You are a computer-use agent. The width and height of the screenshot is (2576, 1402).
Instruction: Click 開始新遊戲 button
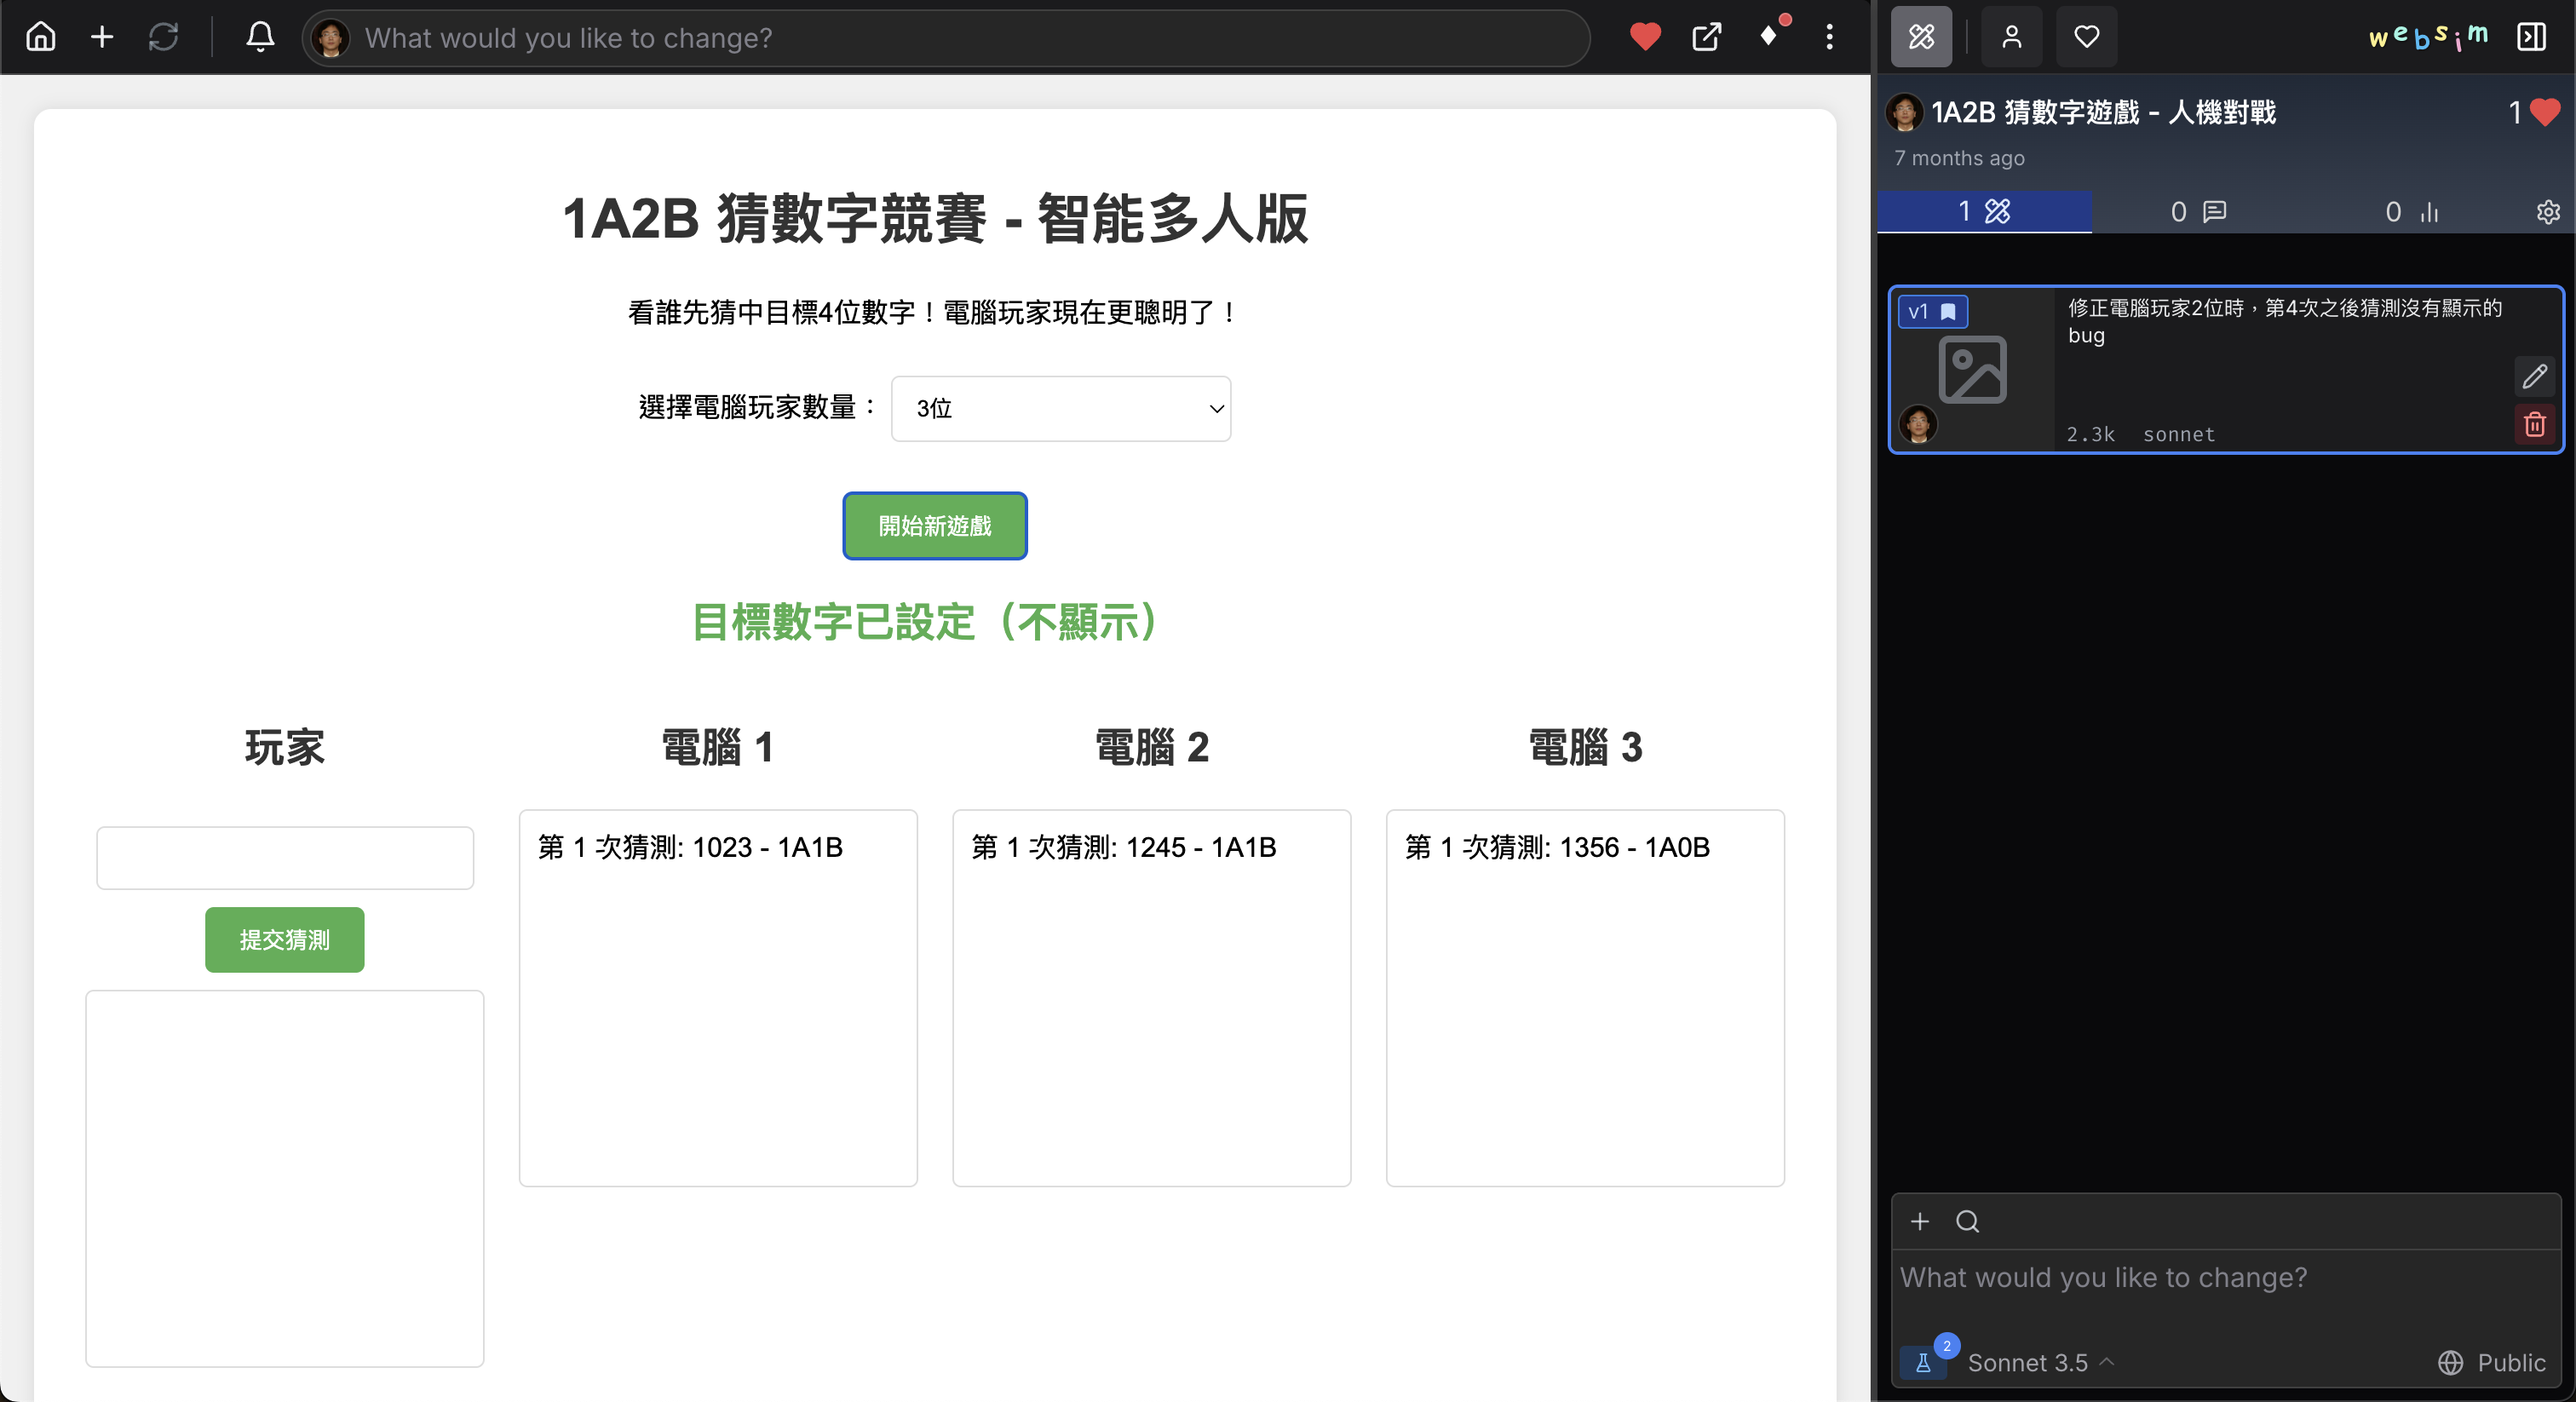934,526
